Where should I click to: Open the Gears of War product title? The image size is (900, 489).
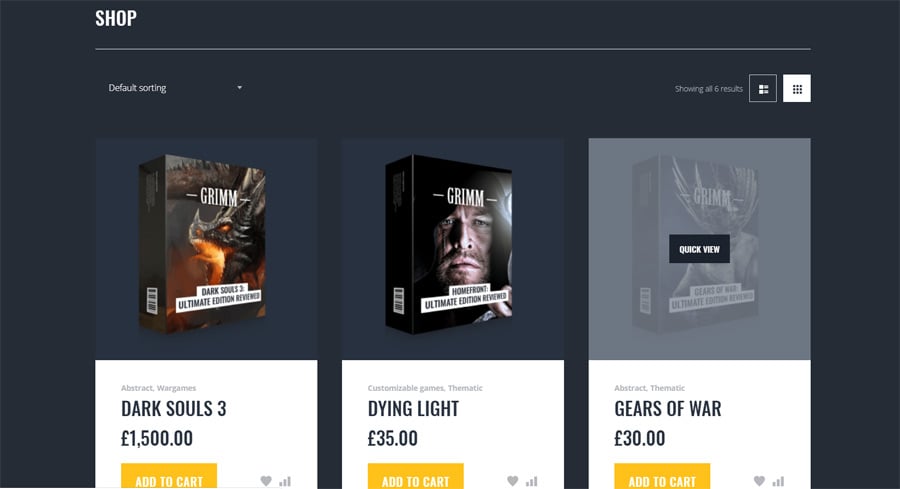[x=668, y=409]
